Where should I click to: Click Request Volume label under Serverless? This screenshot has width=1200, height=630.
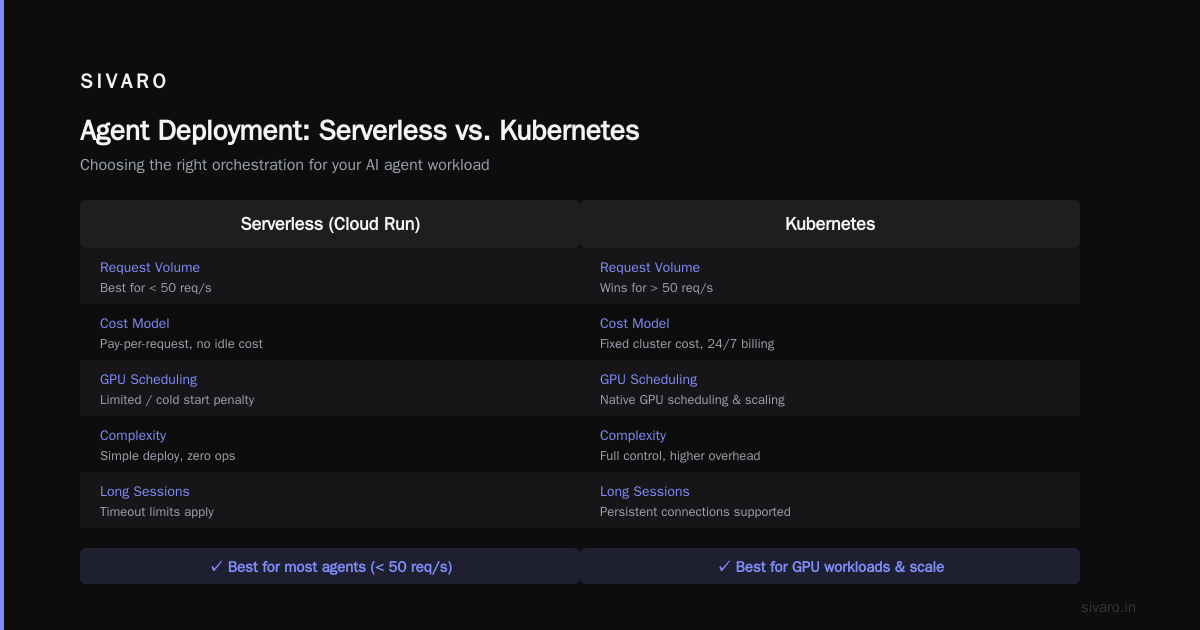pos(150,267)
